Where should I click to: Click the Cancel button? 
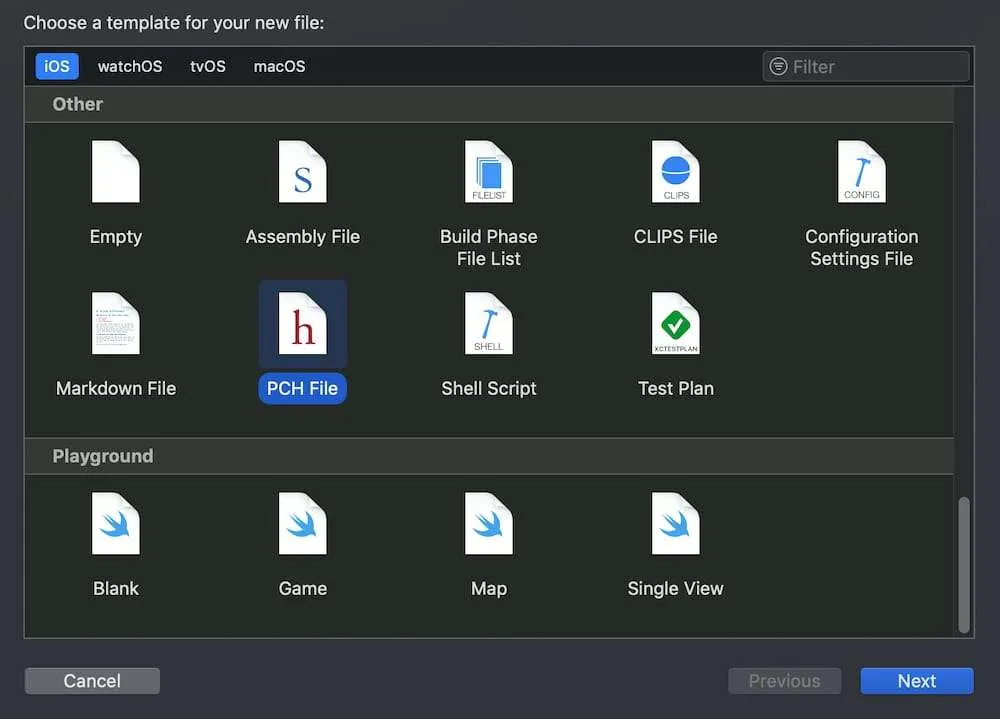92,681
